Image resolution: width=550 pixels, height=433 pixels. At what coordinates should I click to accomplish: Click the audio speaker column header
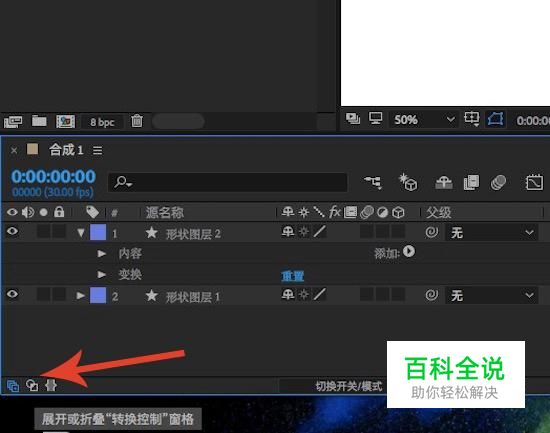click(28, 212)
